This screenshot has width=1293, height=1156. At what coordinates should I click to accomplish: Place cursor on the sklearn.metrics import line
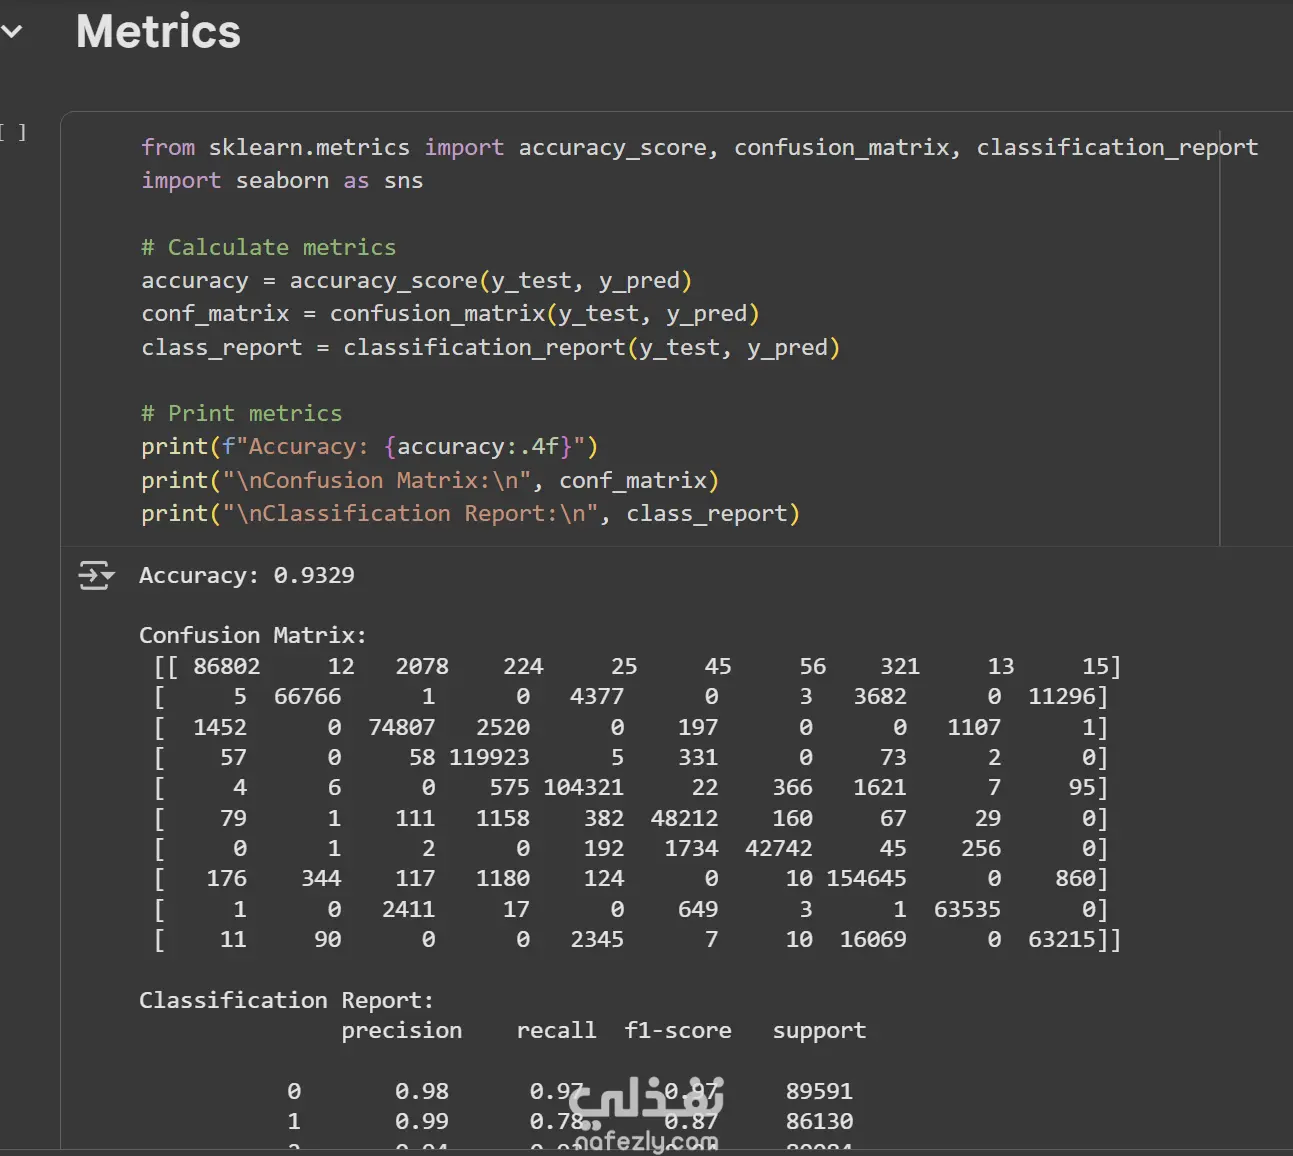[699, 148]
